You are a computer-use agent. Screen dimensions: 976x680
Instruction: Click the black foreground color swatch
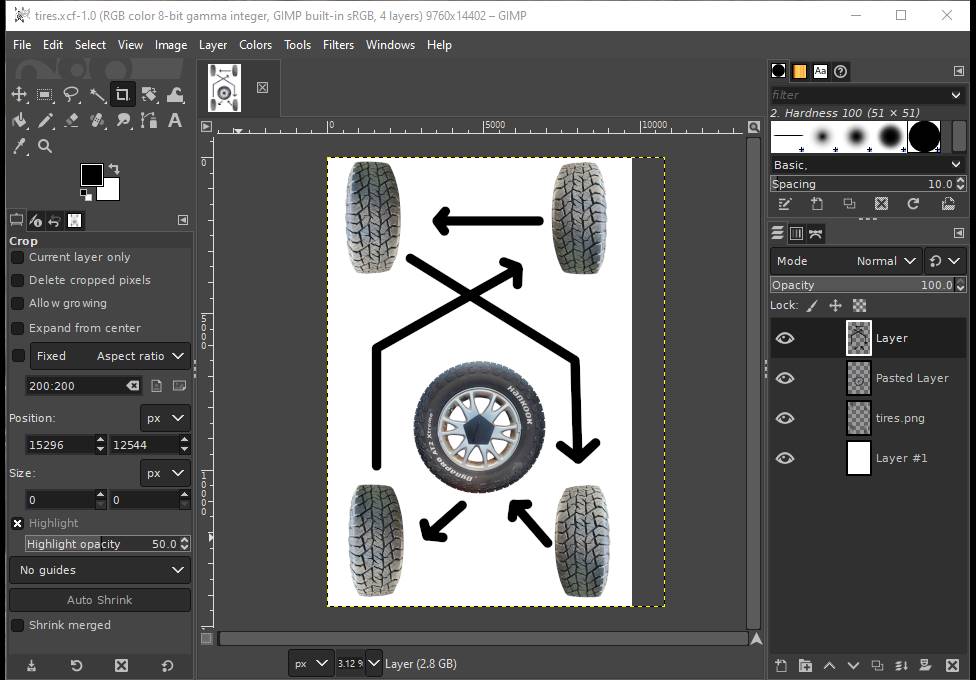pos(91,174)
